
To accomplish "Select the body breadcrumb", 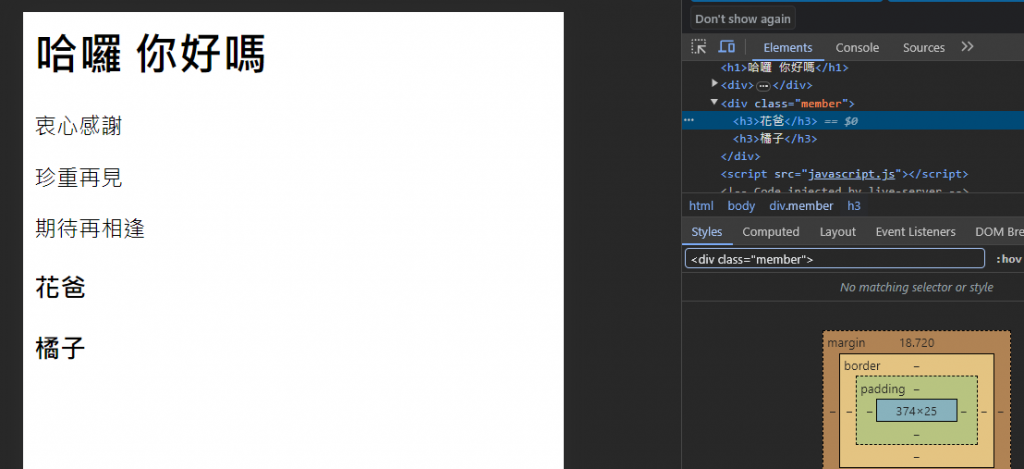I will pos(741,206).
